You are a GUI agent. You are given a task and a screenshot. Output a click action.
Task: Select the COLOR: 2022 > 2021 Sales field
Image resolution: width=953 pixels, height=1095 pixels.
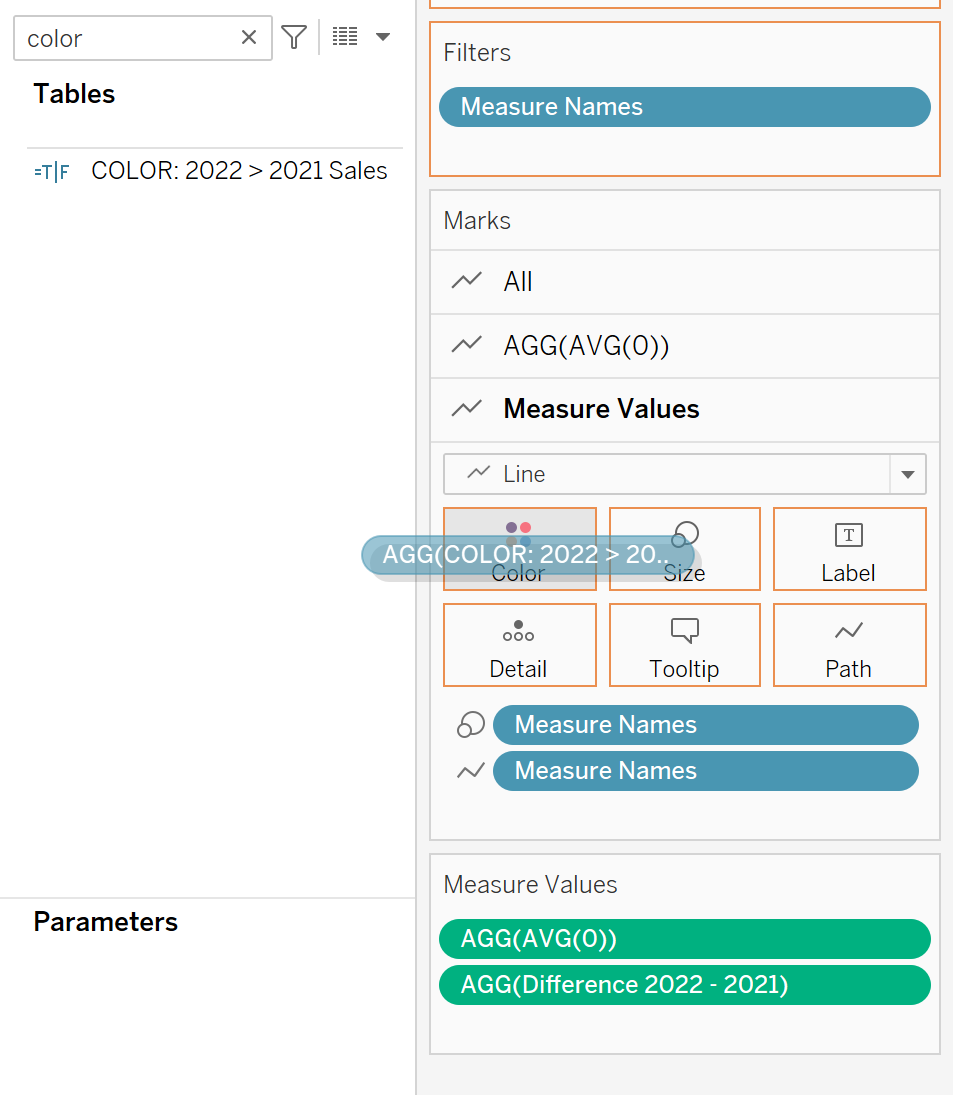click(x=239, y=171)
